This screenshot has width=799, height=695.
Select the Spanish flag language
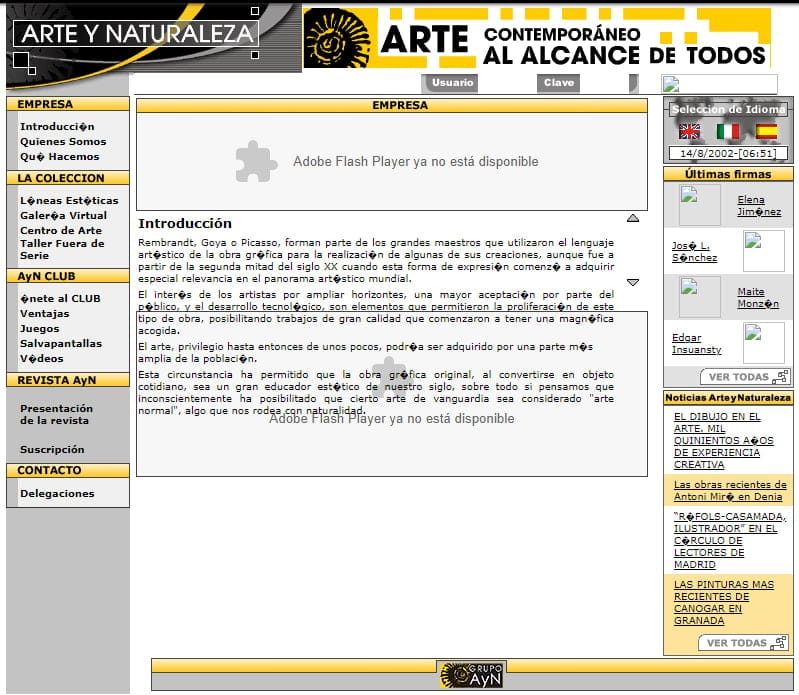tap(766, 131)
